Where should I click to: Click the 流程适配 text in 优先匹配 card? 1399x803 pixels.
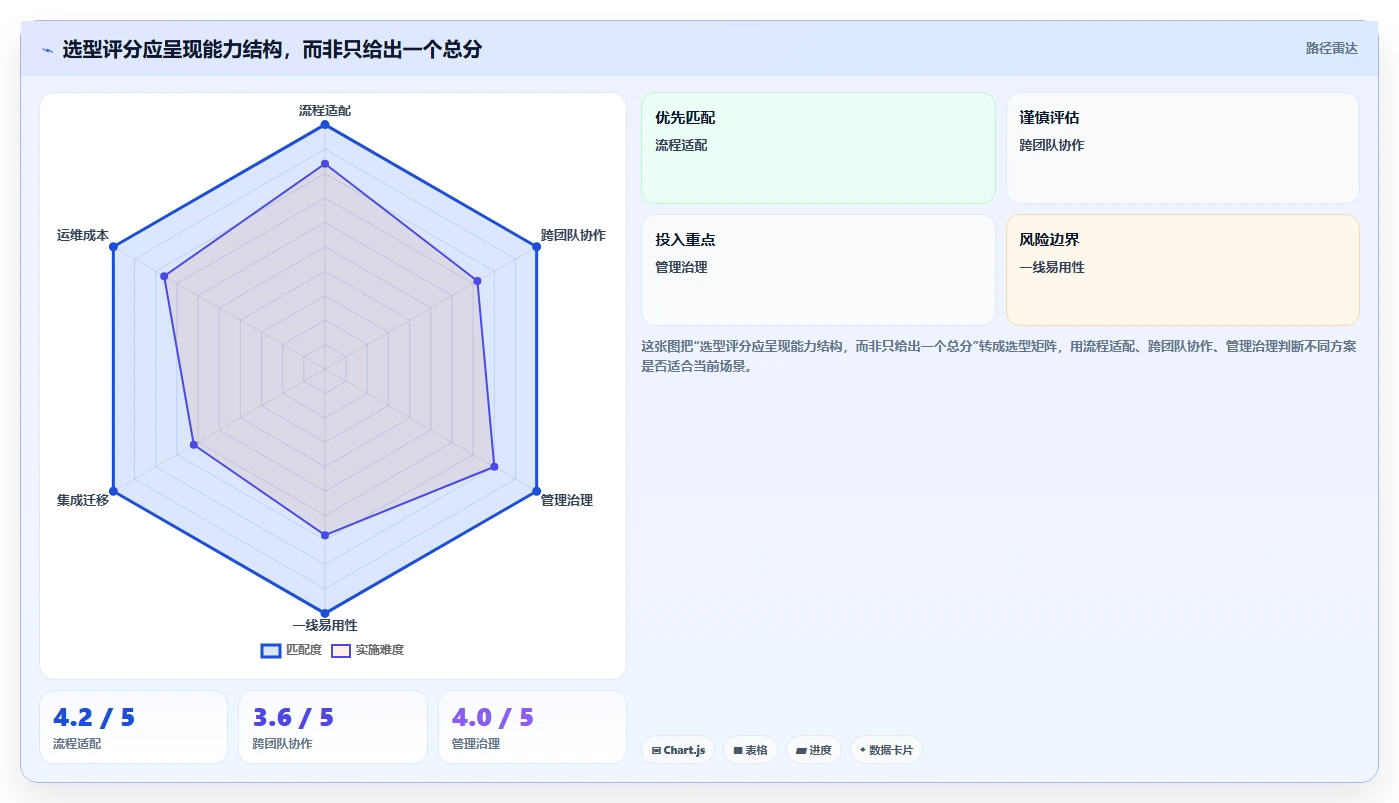click(681, 145)
